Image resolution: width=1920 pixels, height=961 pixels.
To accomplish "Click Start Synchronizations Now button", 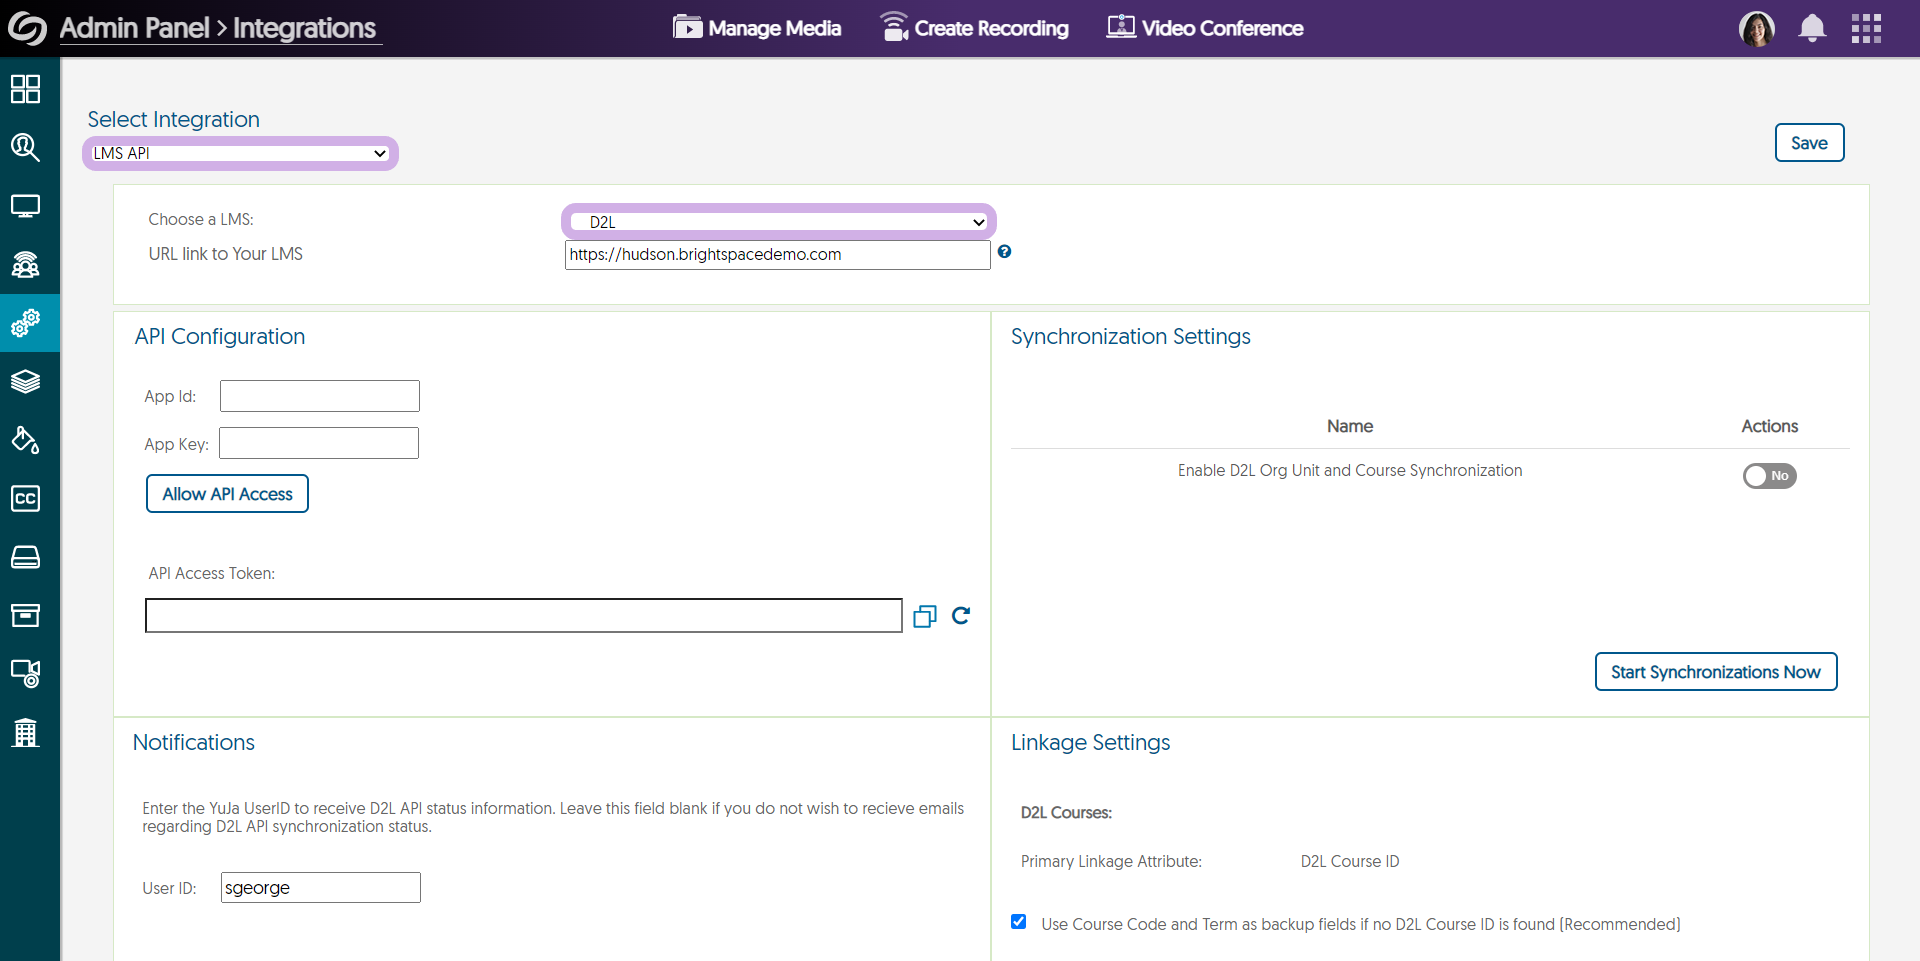I will pos(1715,672).
